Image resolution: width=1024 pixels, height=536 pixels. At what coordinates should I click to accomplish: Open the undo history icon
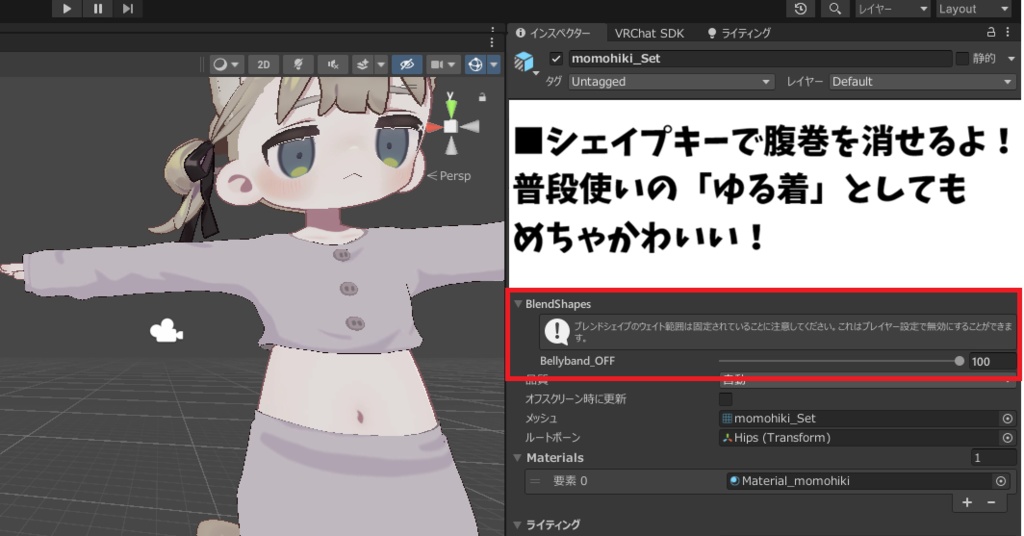tap(801, 8)
